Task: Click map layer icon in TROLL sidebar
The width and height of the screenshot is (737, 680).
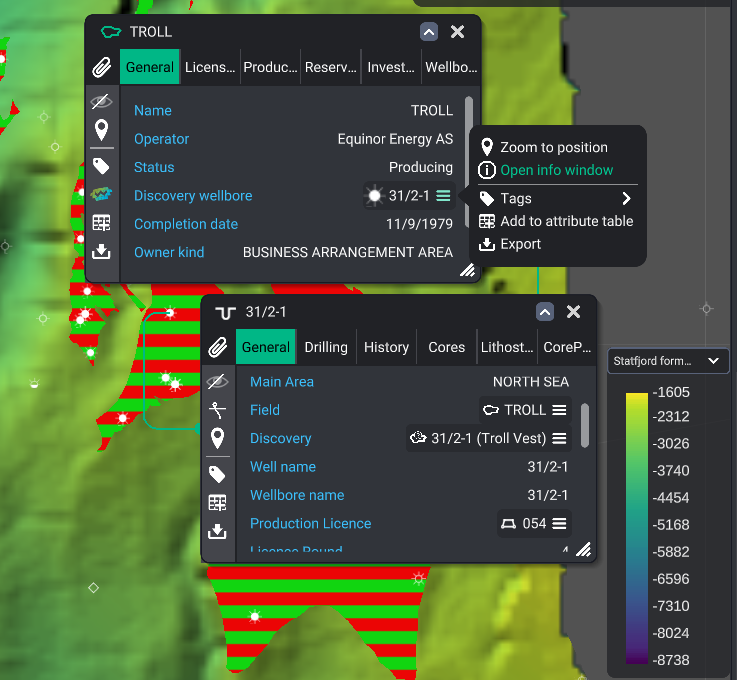Action: [x=101, y=194]
